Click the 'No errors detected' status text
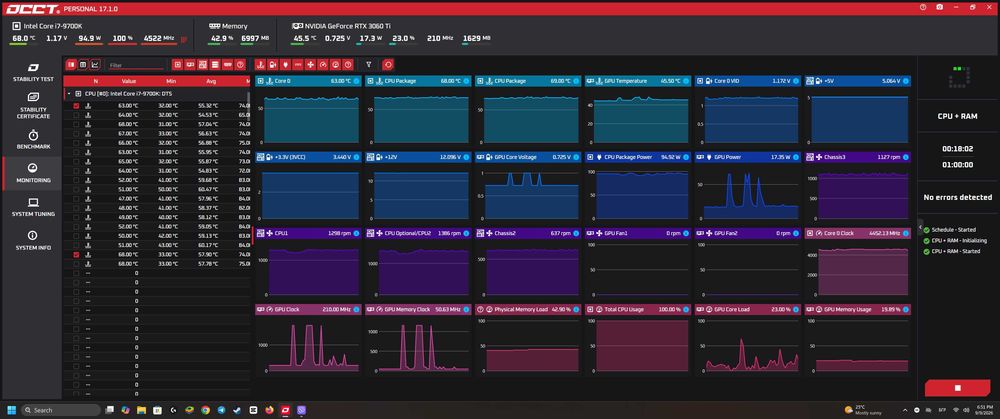Screen dimensions: 1000x419 (x=957, y=198)
